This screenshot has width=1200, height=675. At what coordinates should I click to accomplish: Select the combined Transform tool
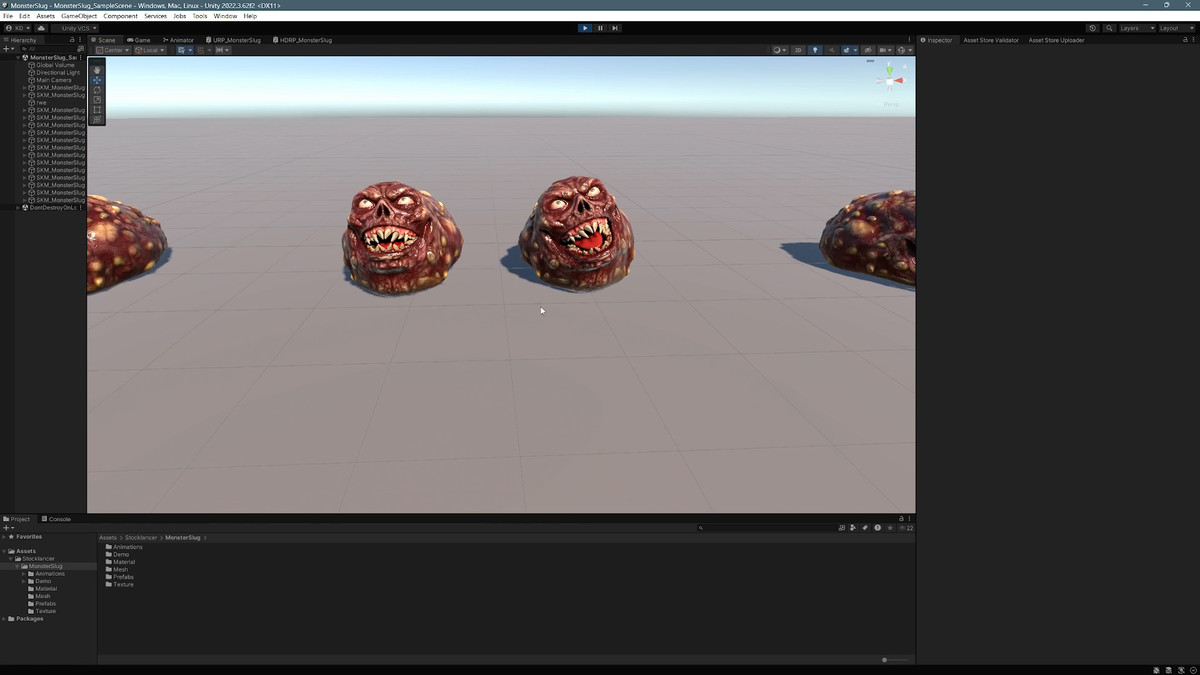click(97, 119)
